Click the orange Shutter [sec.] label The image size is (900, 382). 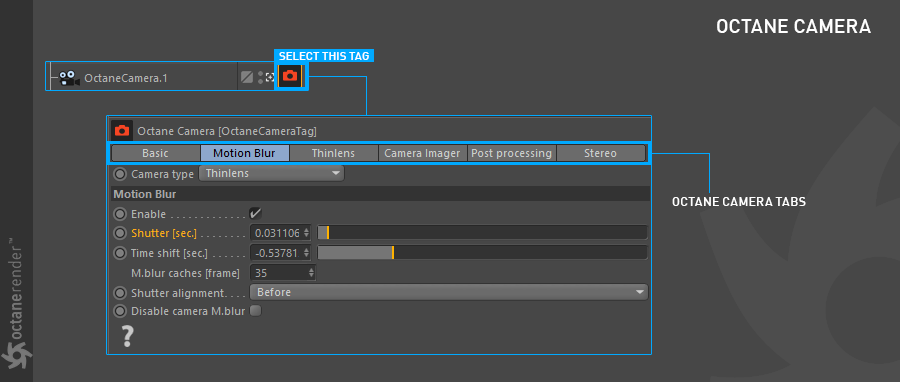click(164, 233)
